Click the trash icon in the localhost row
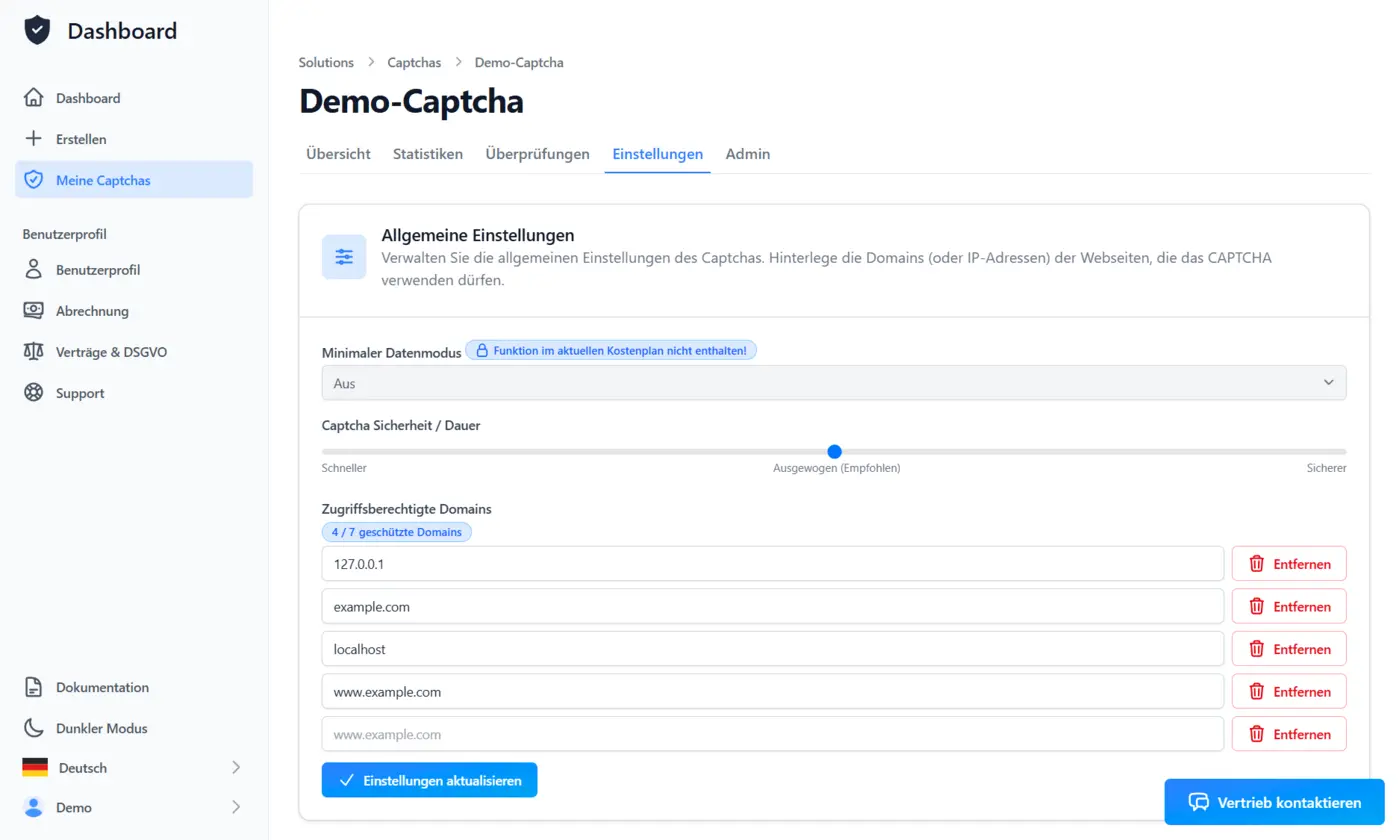The height and width of the screenshot is (840, 1399). pyautogui.click(x=1257, y=649)
